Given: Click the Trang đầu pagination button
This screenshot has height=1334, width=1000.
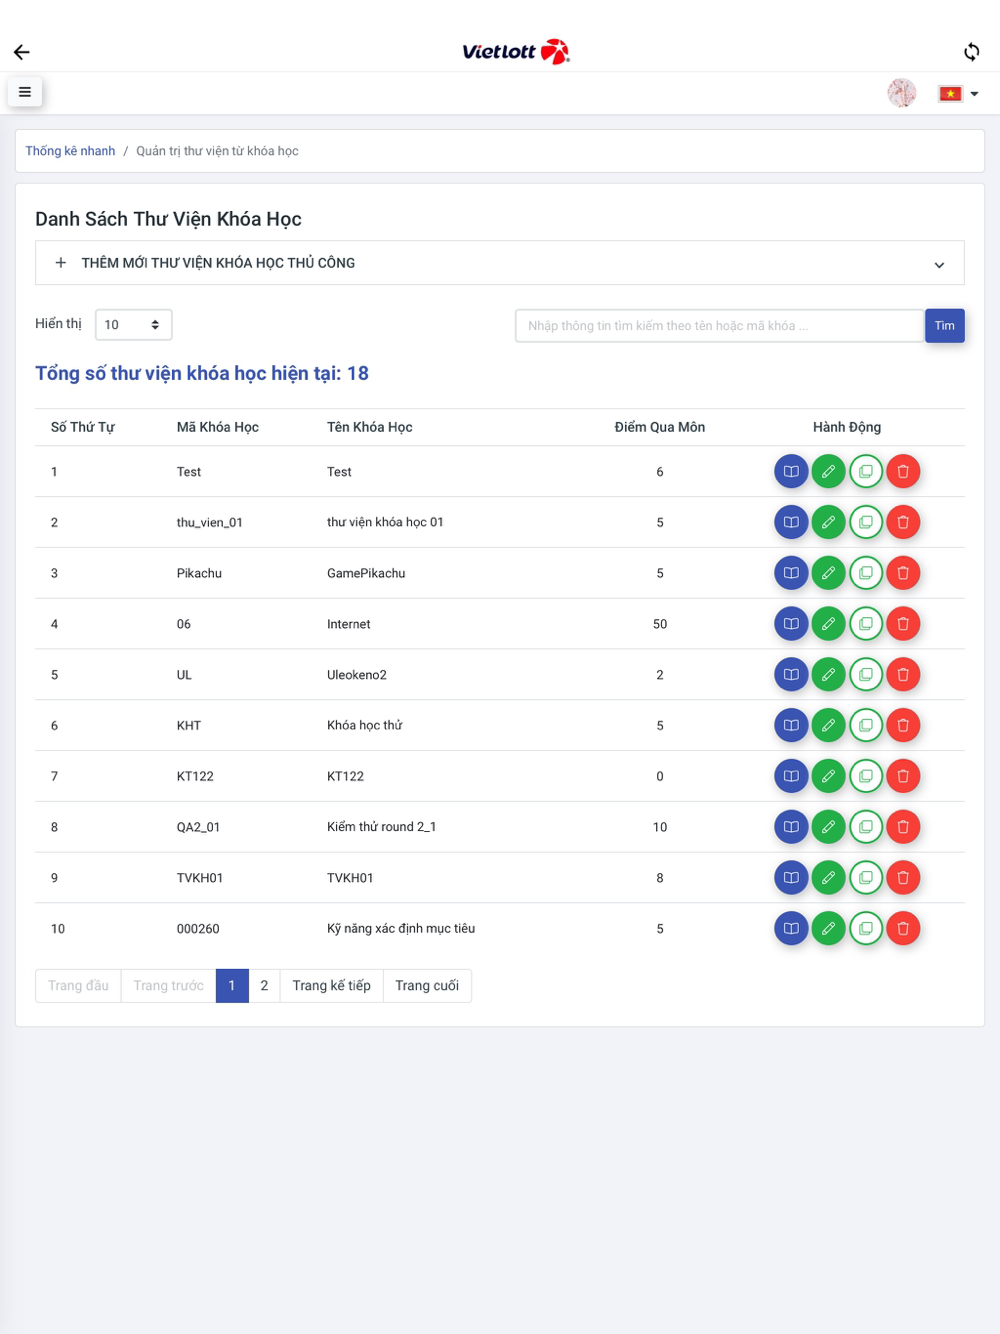Looking at the screenshot, I should tap(78, 986).
